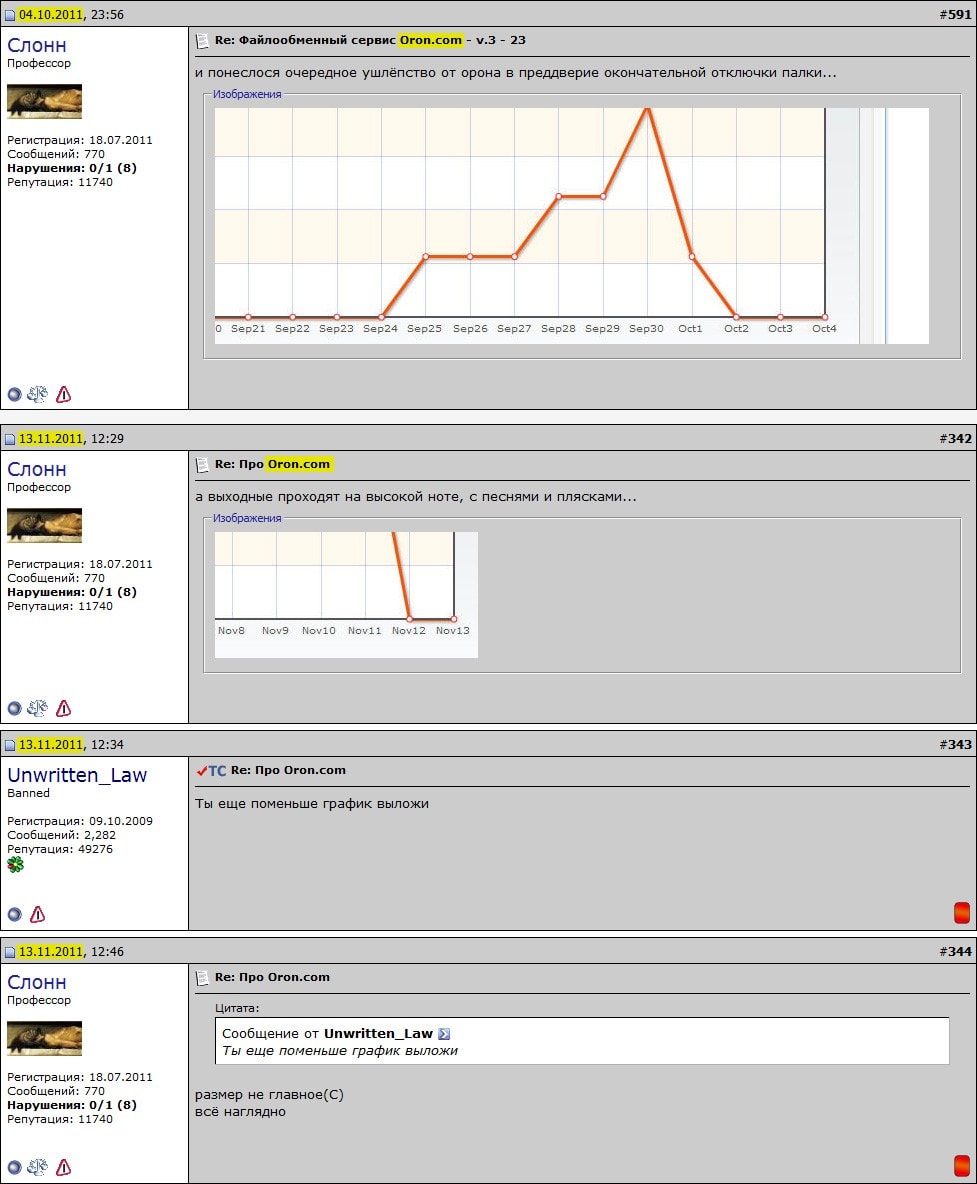Open the Sep21–Oct4 graph image attachment
The image size is (977, 1184).
(572, 226)
